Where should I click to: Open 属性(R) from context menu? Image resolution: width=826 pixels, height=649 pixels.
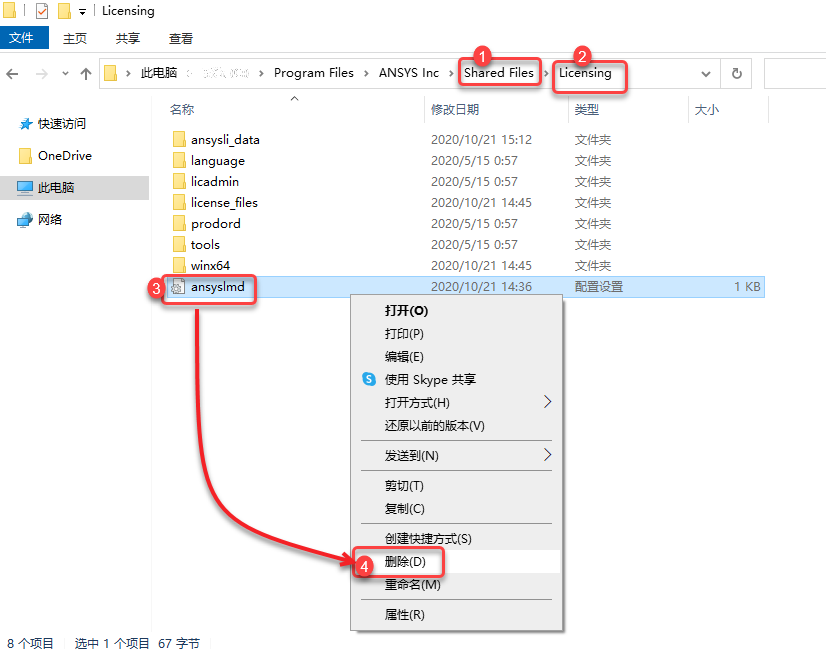(456, 614)
